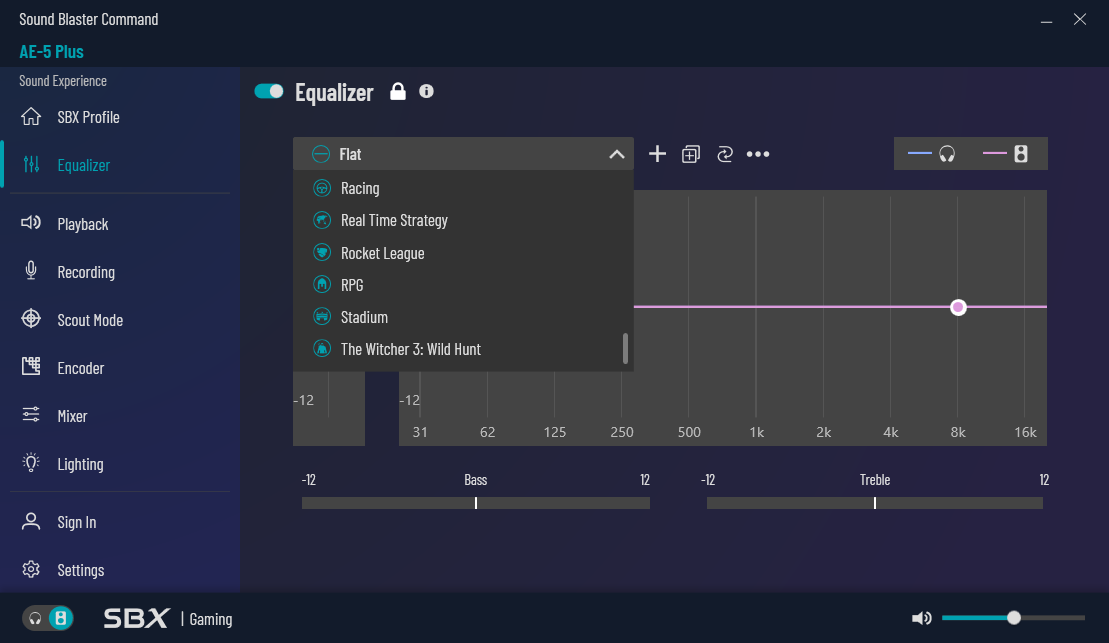Collapse the Flat preset dropdown
The width and height of the screenshot is (1109, 643).
(x=617, y=154)
